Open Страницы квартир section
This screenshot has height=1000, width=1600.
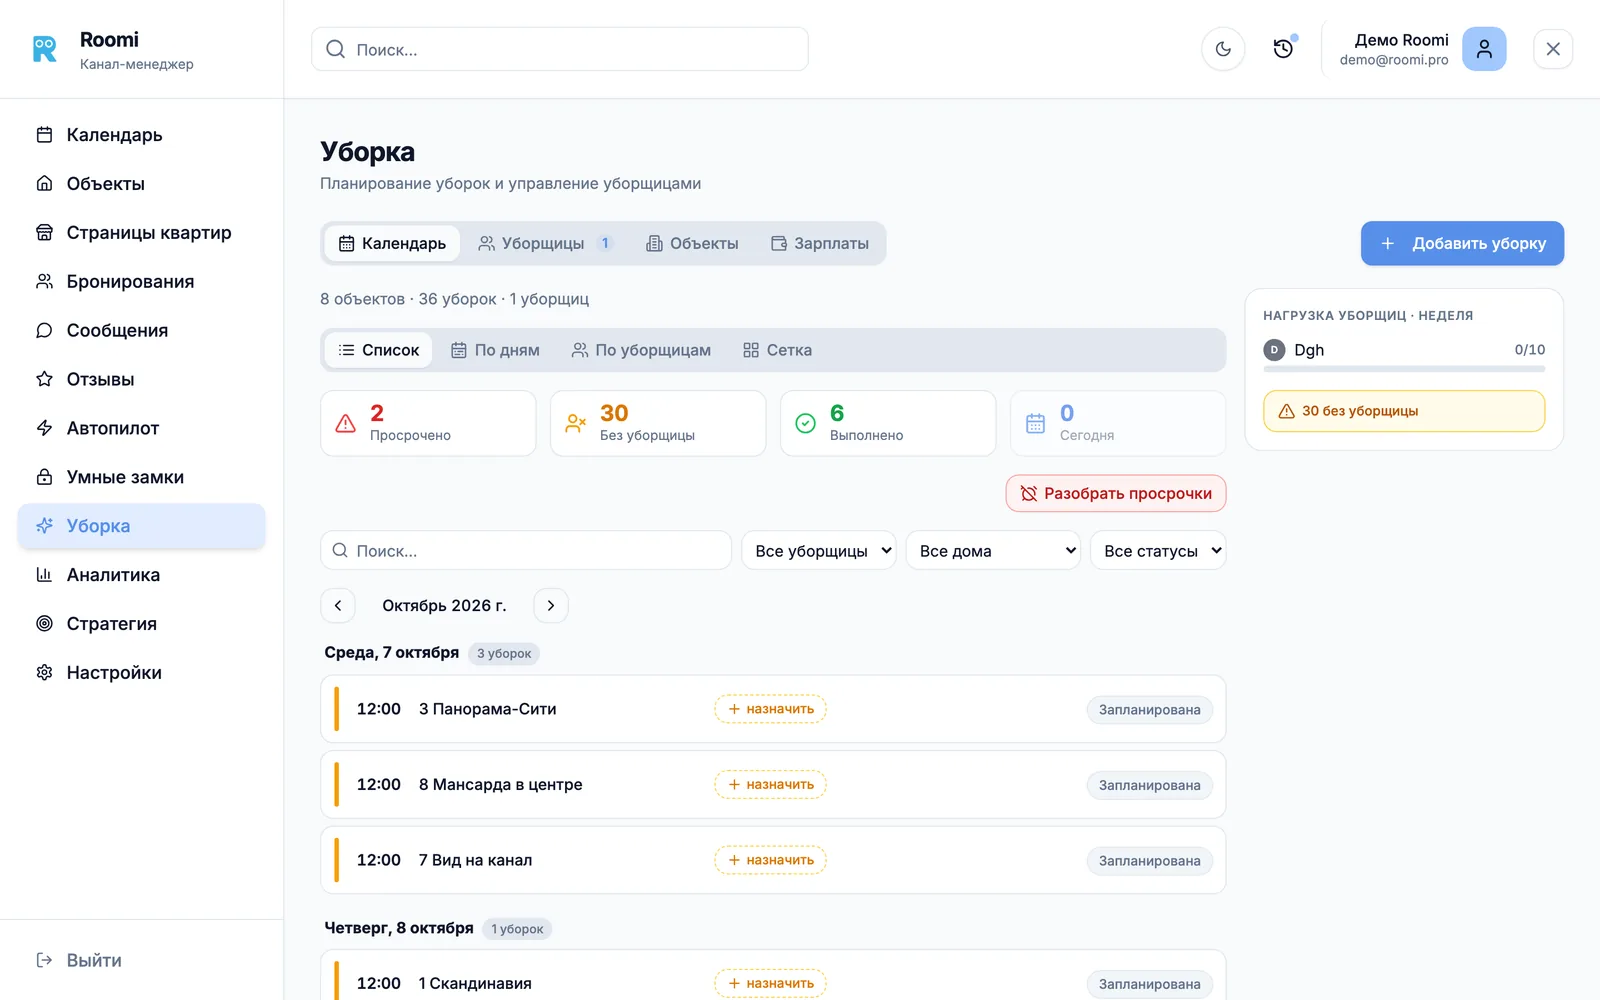(141, 233)
